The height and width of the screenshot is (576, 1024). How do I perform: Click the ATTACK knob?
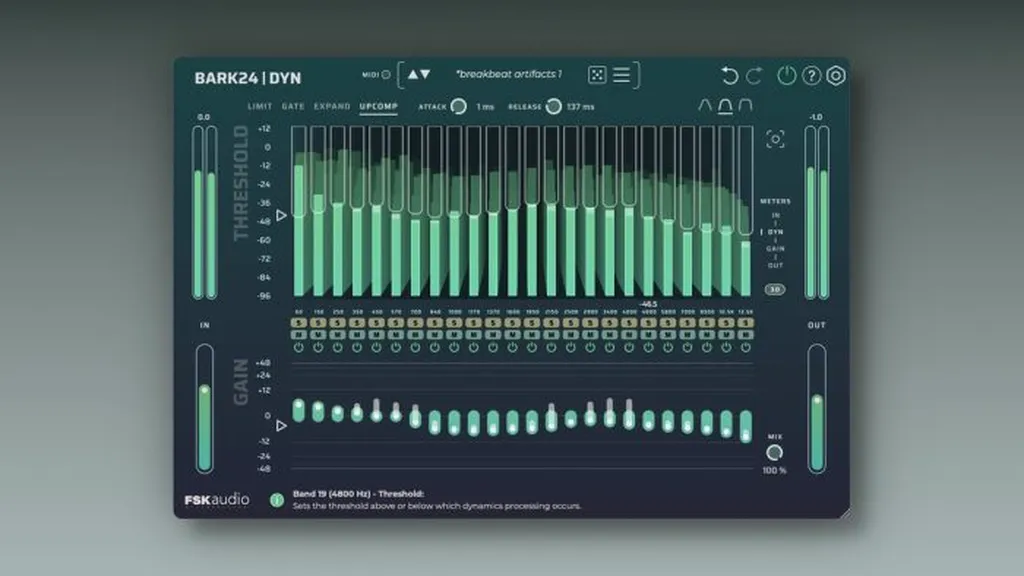coord(458,106)
